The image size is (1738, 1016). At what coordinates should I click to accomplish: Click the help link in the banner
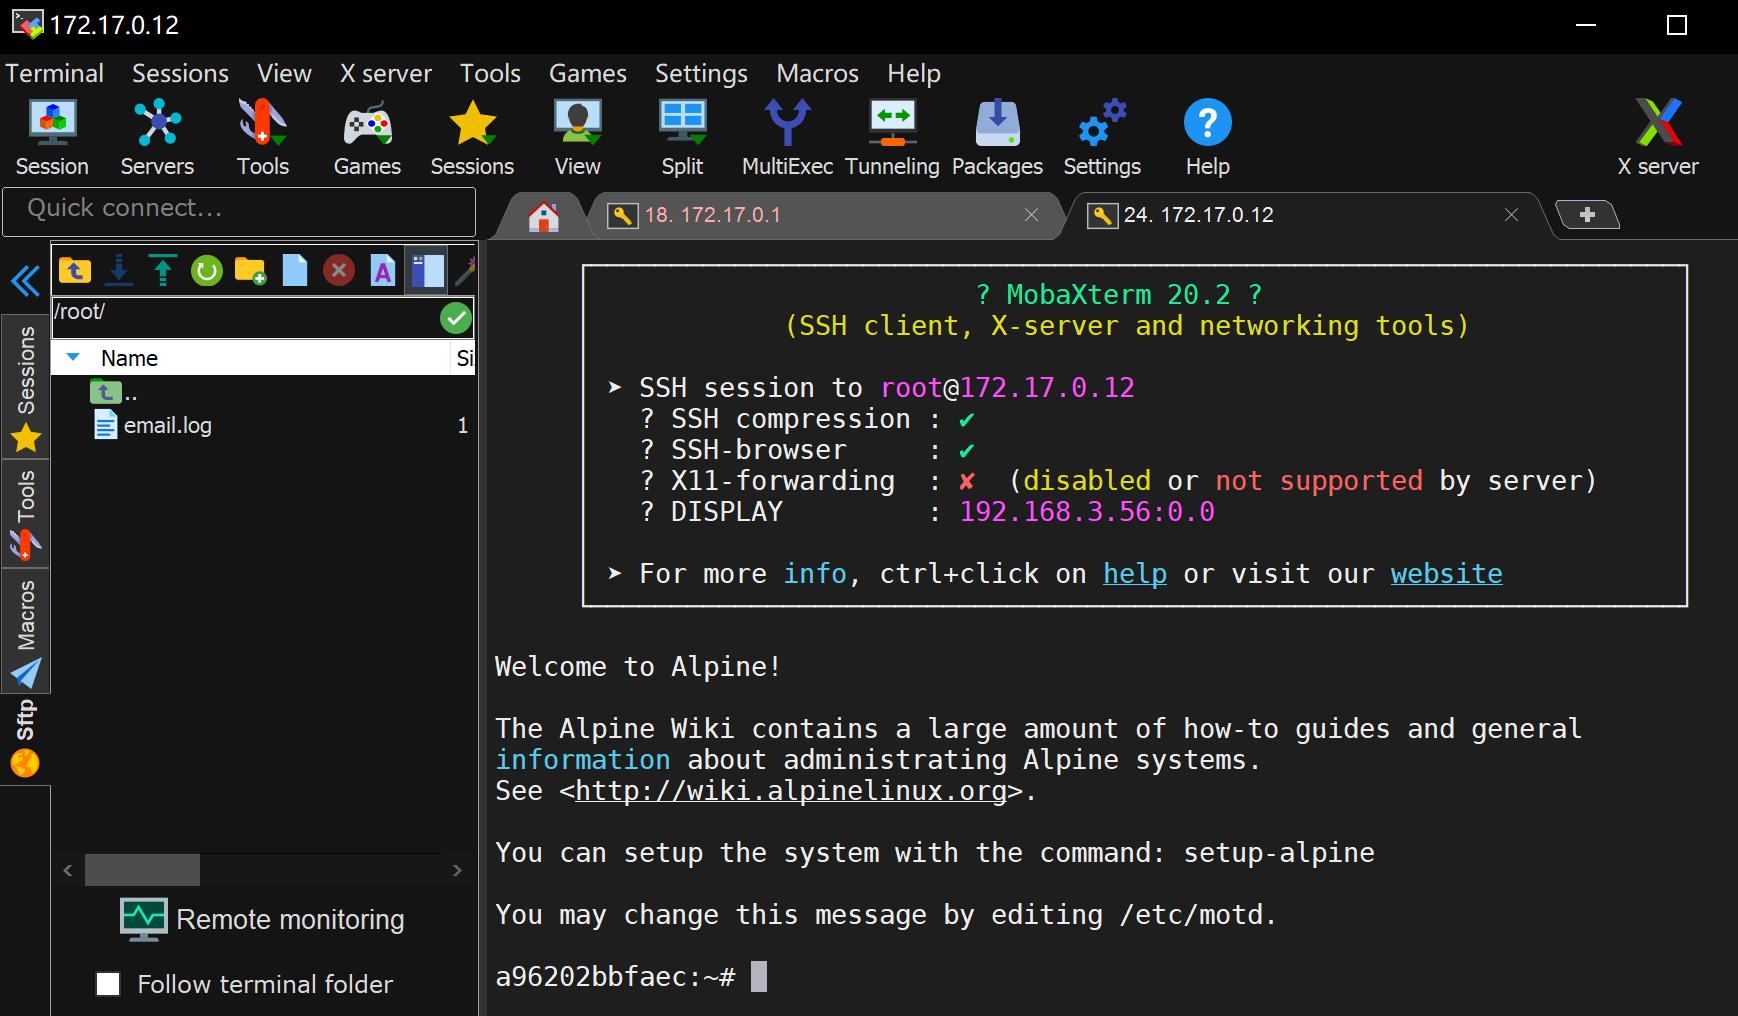(x=1135, y=574)
